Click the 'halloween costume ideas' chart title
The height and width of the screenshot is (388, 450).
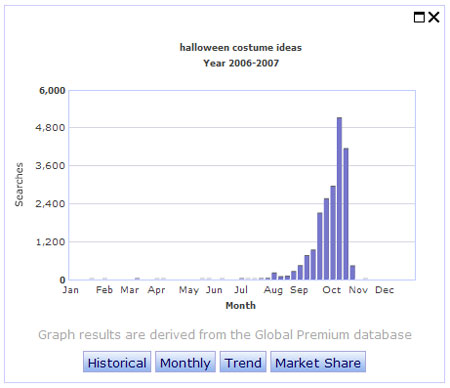(x=241, y=48)
